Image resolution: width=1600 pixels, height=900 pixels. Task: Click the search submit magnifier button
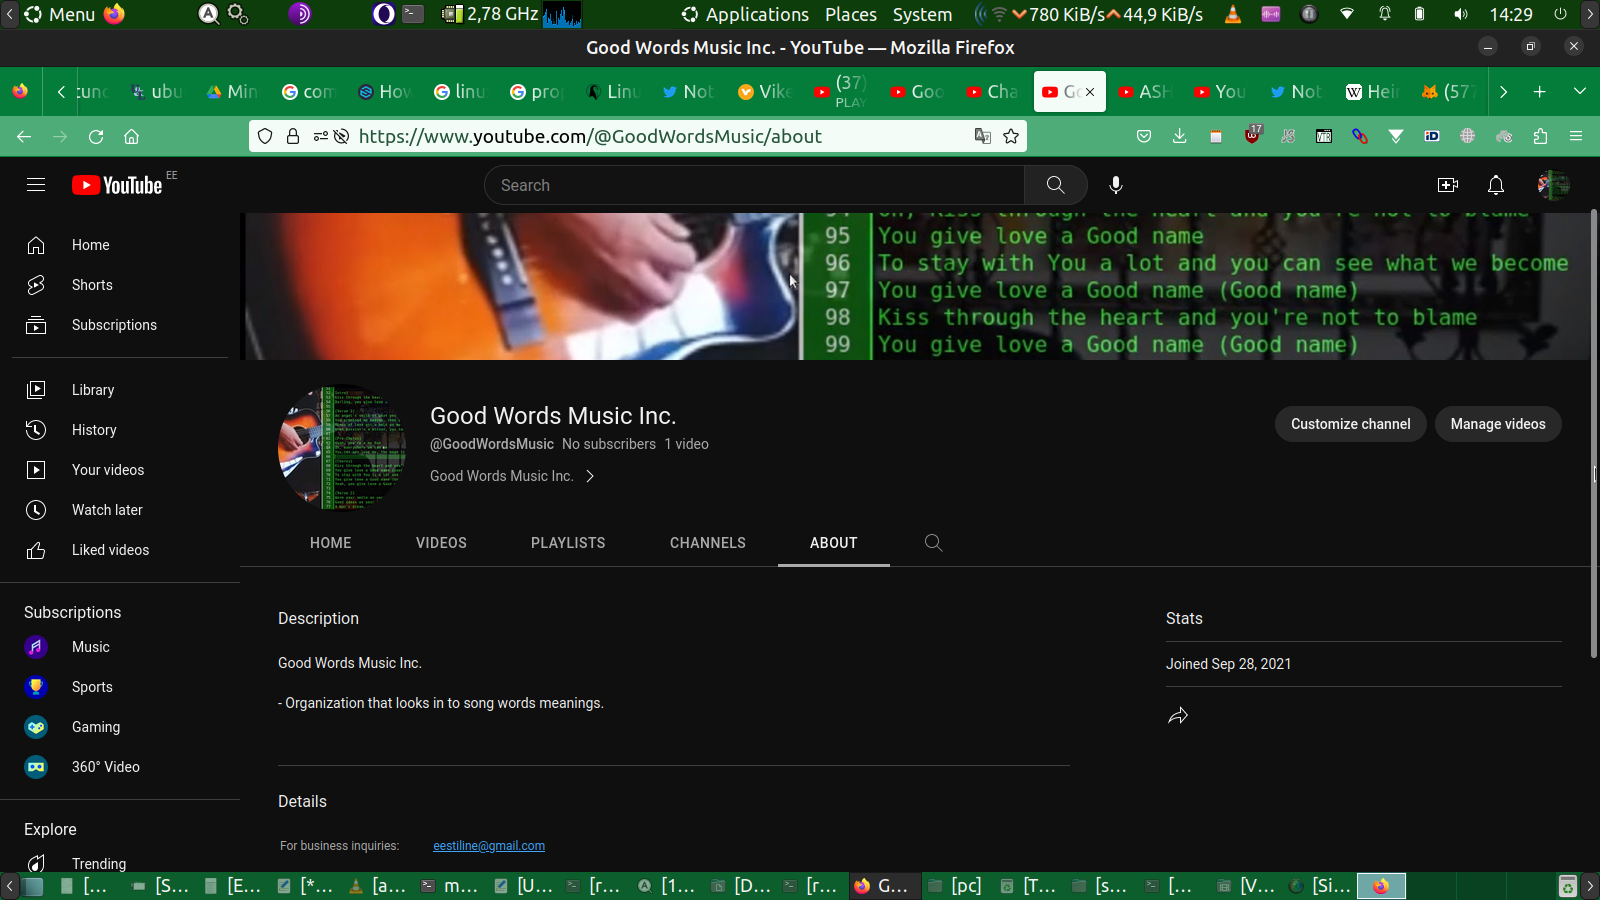click(1055, 185)
